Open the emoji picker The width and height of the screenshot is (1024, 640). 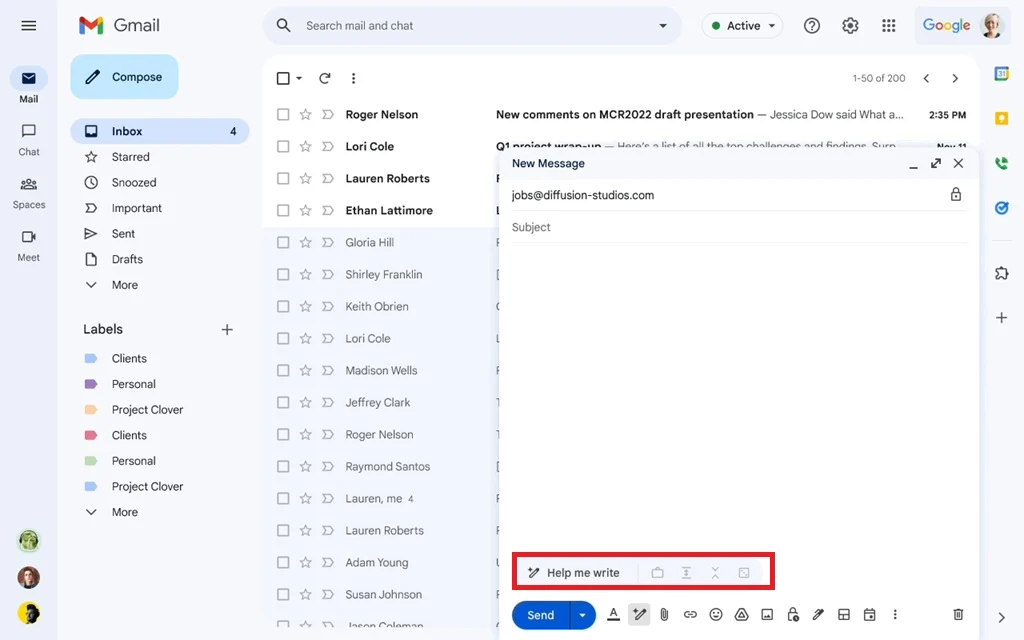(715, 614)
